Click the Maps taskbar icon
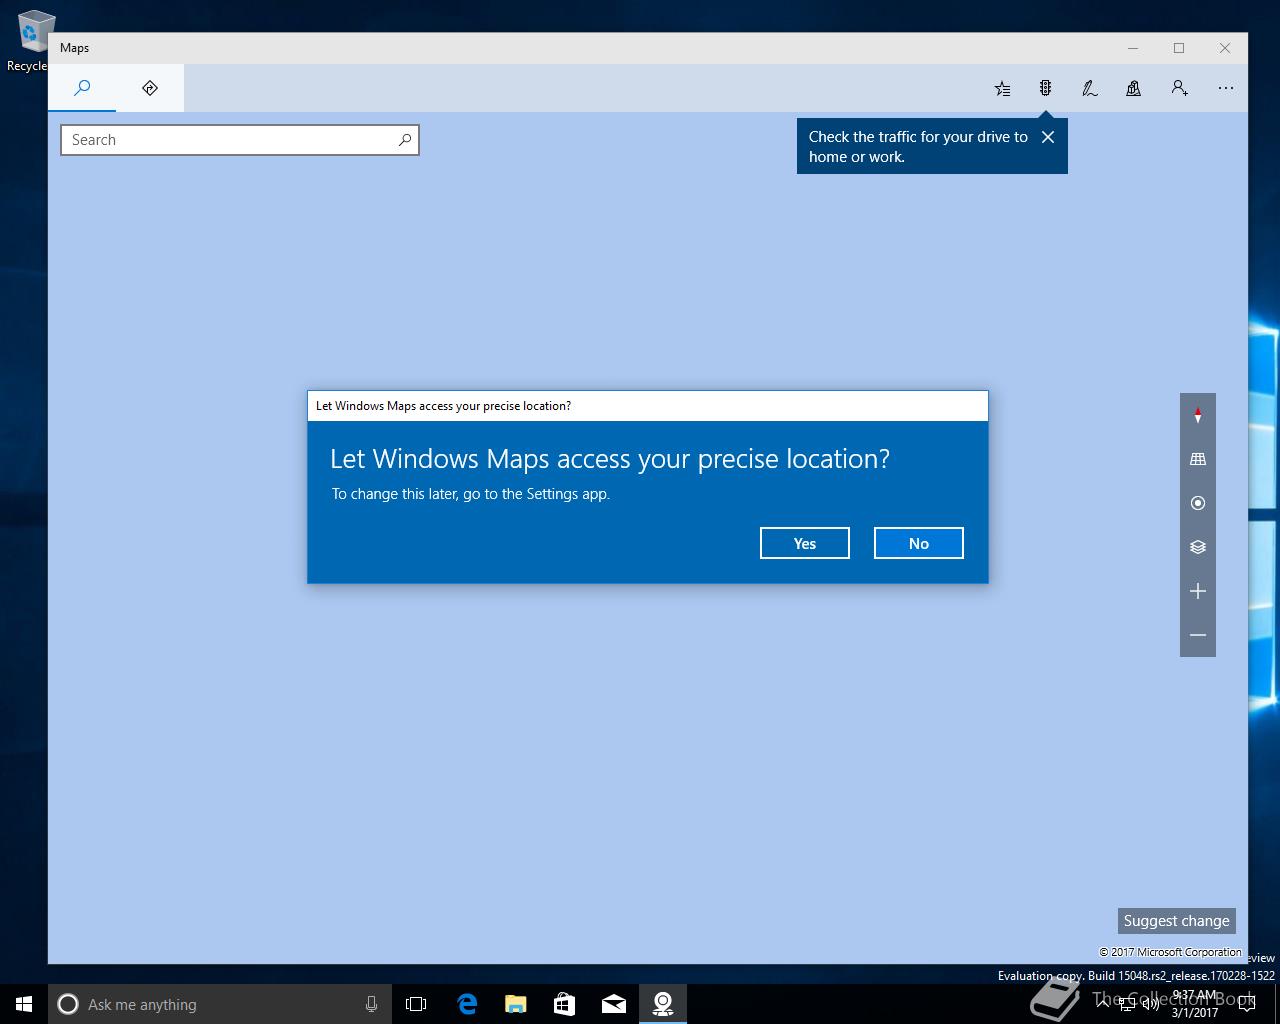Screen dimensions: 1280x1024 pos(663,1004)
